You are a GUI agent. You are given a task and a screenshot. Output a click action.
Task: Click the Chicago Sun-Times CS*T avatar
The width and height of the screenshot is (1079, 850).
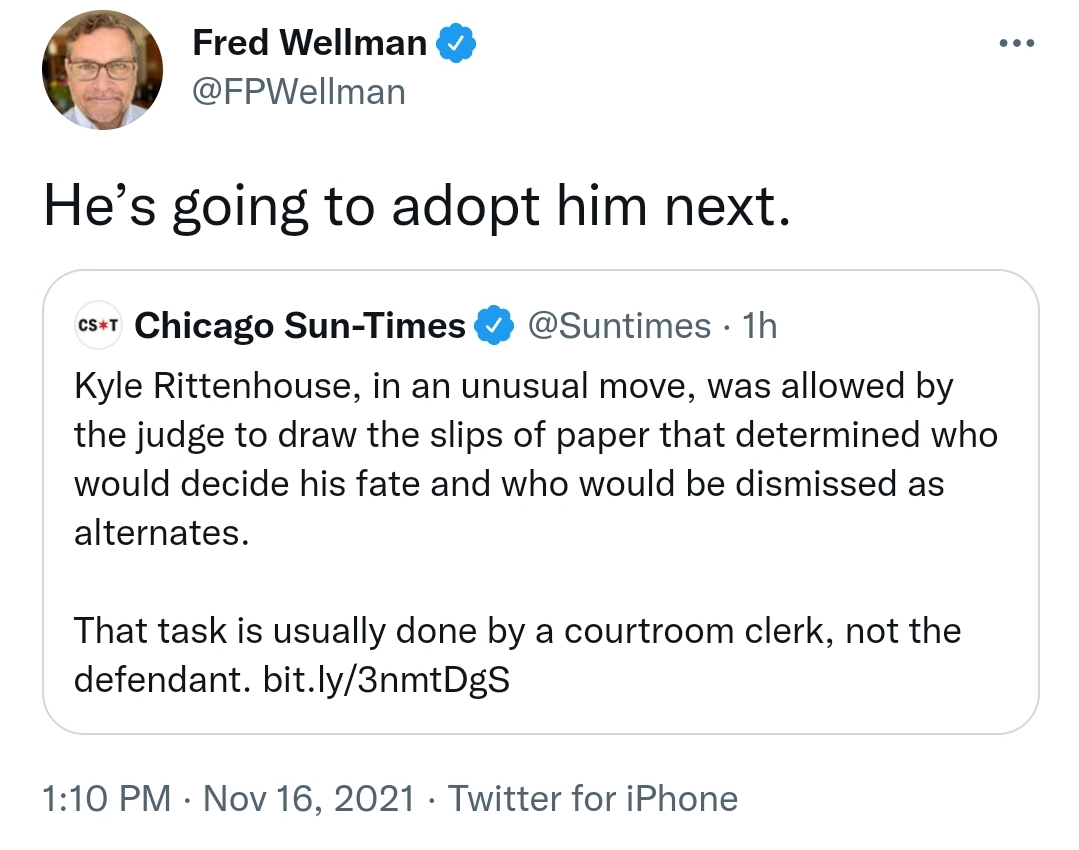(98, 326)
